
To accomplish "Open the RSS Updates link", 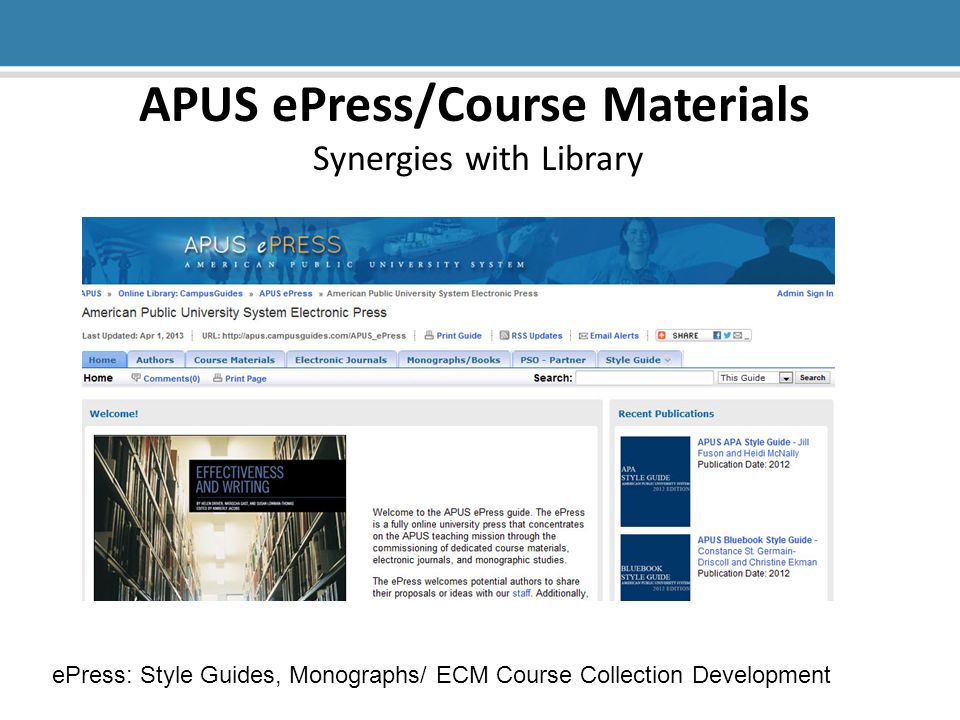I will pyautogui.click(x=537, y=336).
